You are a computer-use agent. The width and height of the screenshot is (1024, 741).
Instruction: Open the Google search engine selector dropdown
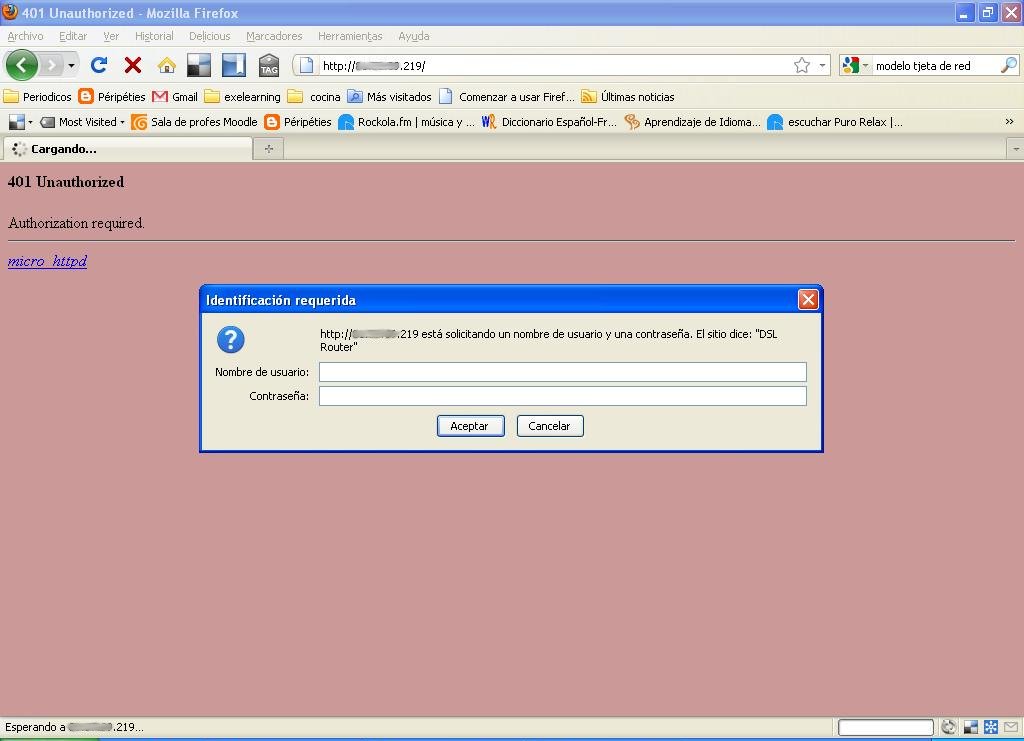(856, 65)
